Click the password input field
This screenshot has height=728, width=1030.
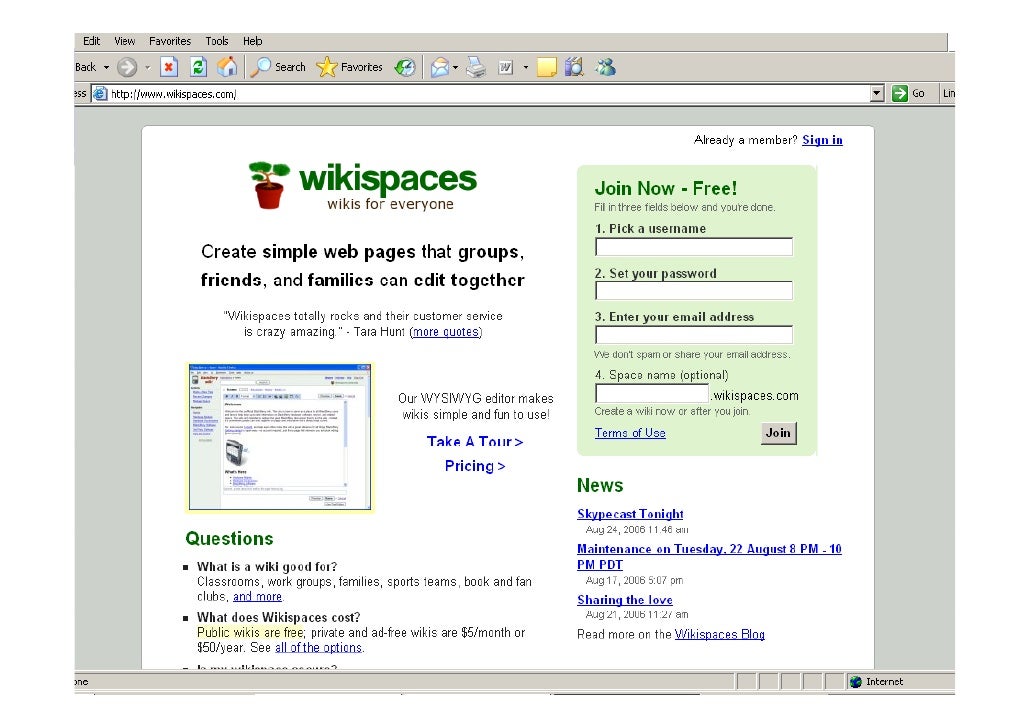click(694, 291)
